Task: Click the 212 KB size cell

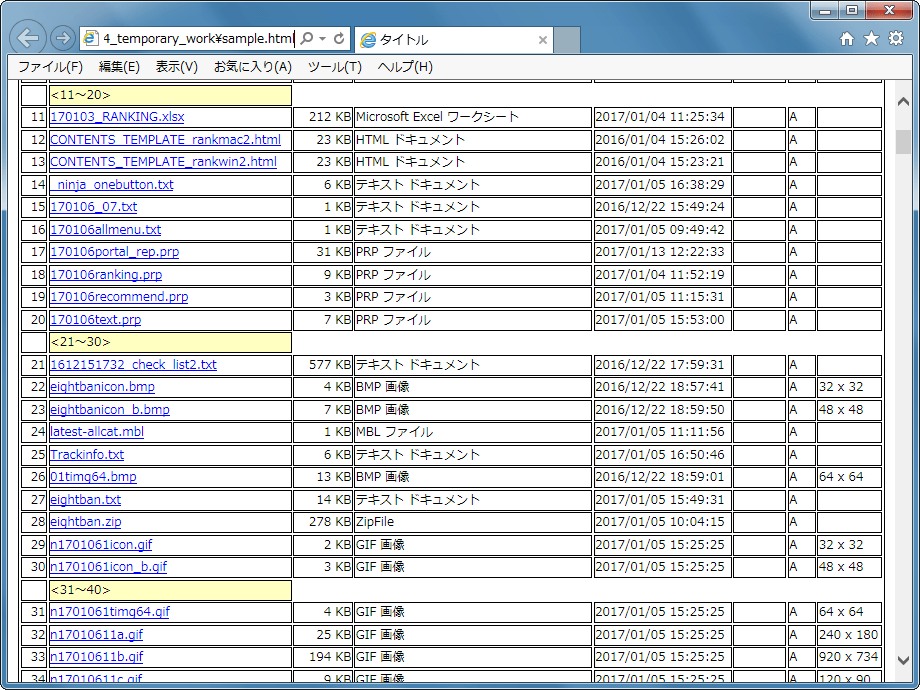Action: pyautogui.click(x=322, y=117)
